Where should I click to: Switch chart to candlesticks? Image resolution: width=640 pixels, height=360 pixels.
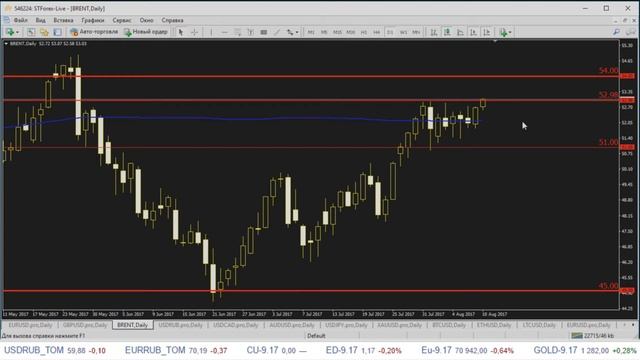pos(447,32)
